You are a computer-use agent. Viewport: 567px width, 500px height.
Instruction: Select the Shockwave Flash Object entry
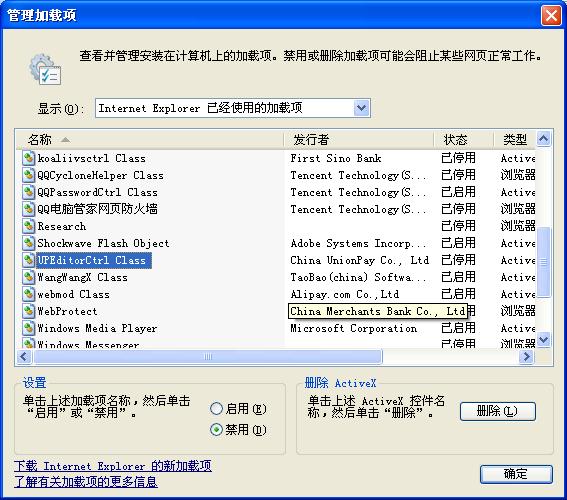[103, 243]
